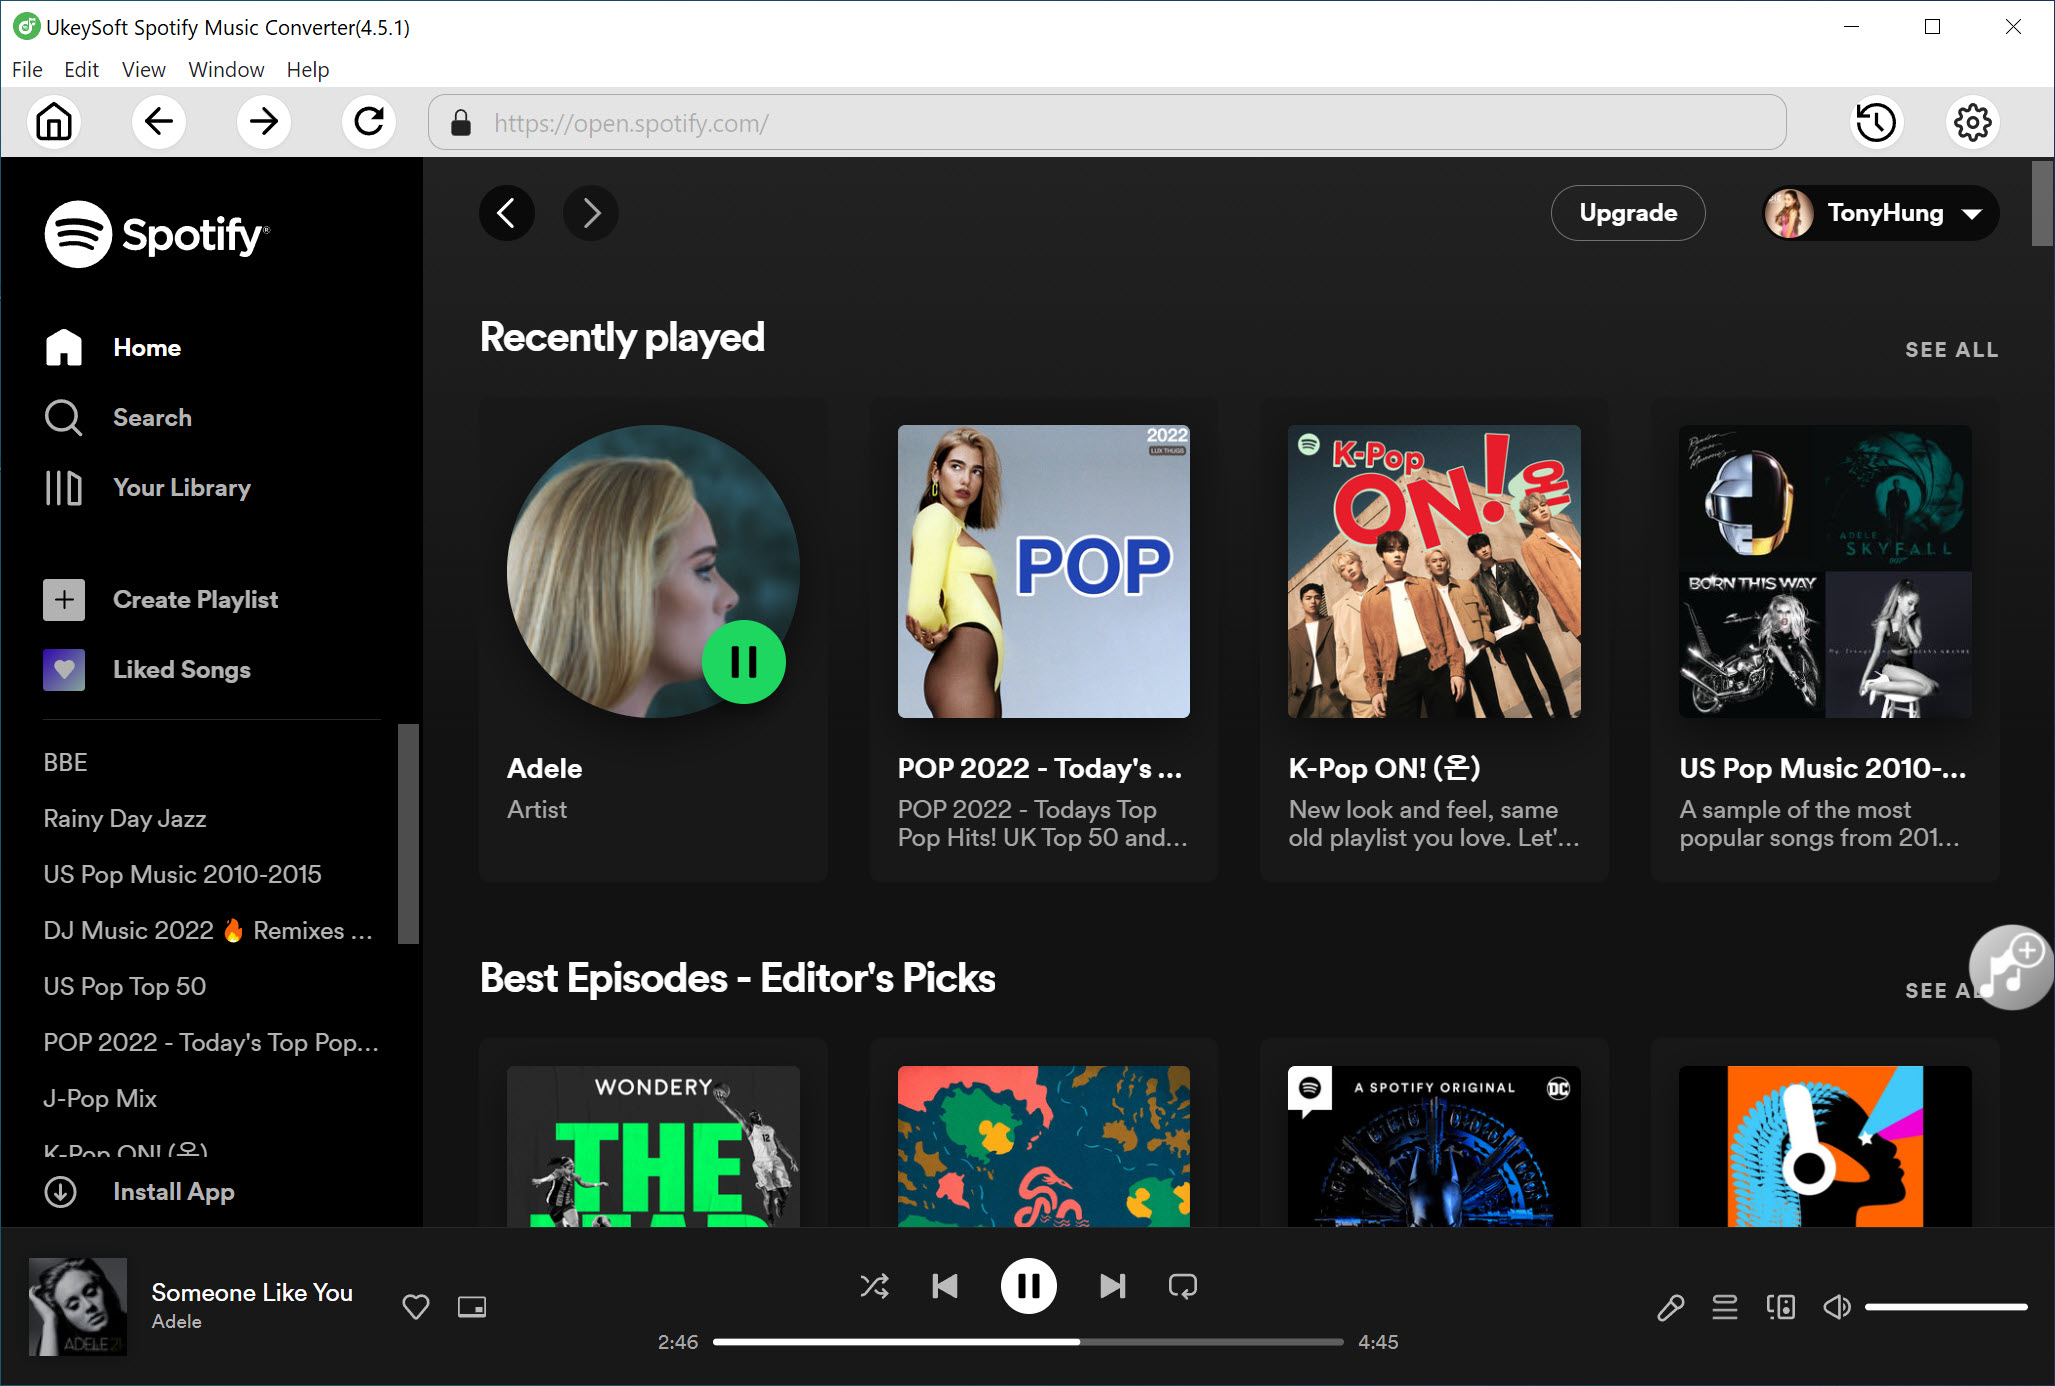Screen dimensions: 2055x1386
Task: Click the green pause button on Adele card
Action: point(743,661)
